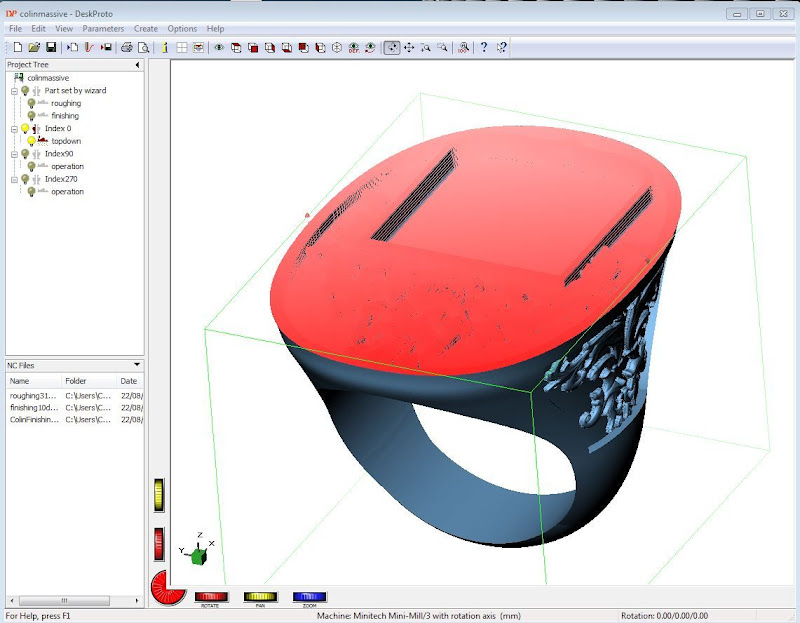Click the Name column header in NC Files
The image size is (800, 623).
click(20, 381)
